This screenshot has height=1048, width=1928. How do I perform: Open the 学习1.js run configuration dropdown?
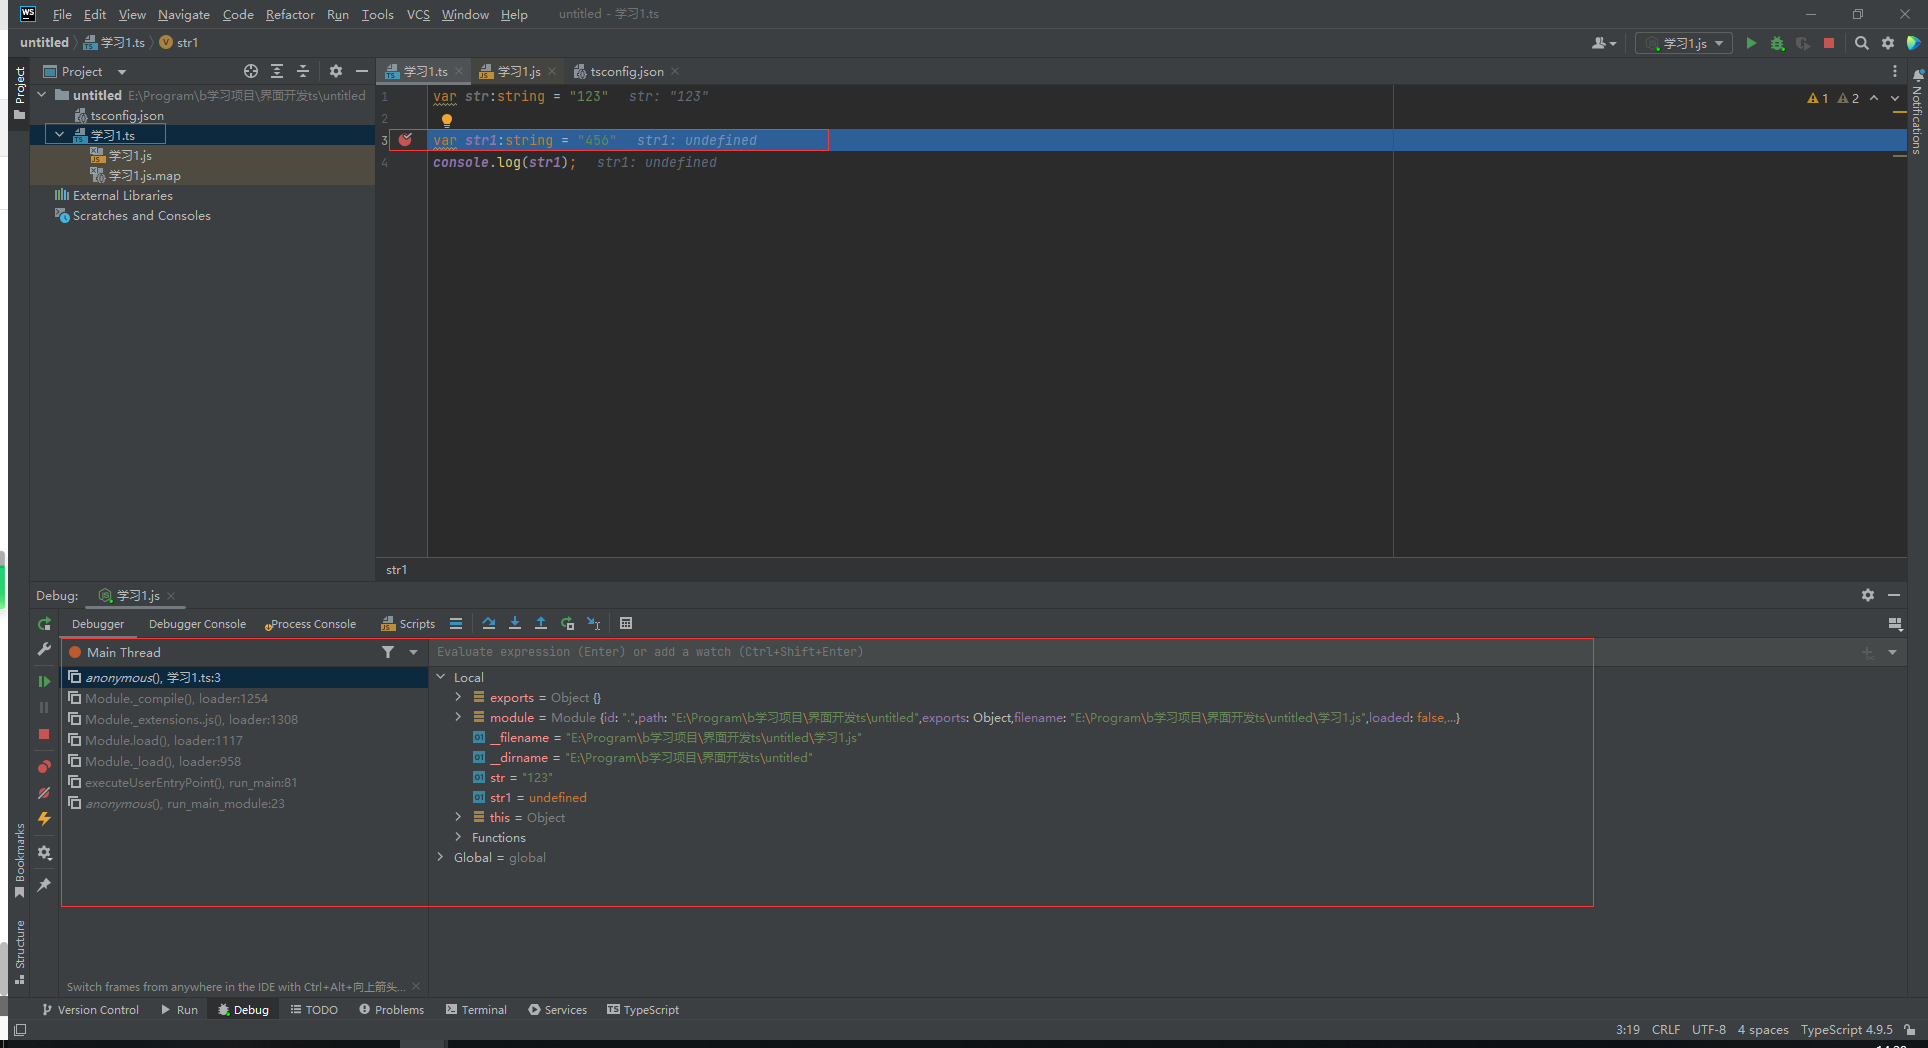(1684, 43)
